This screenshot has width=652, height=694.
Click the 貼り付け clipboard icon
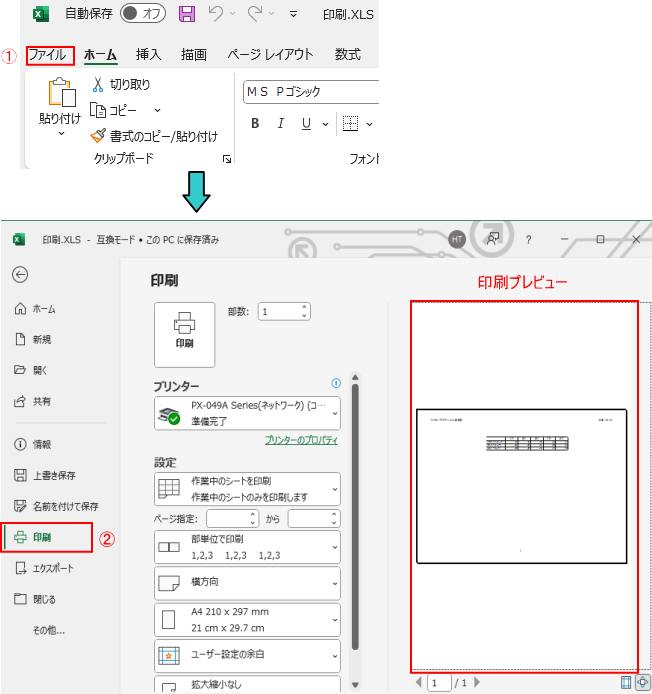61,93
